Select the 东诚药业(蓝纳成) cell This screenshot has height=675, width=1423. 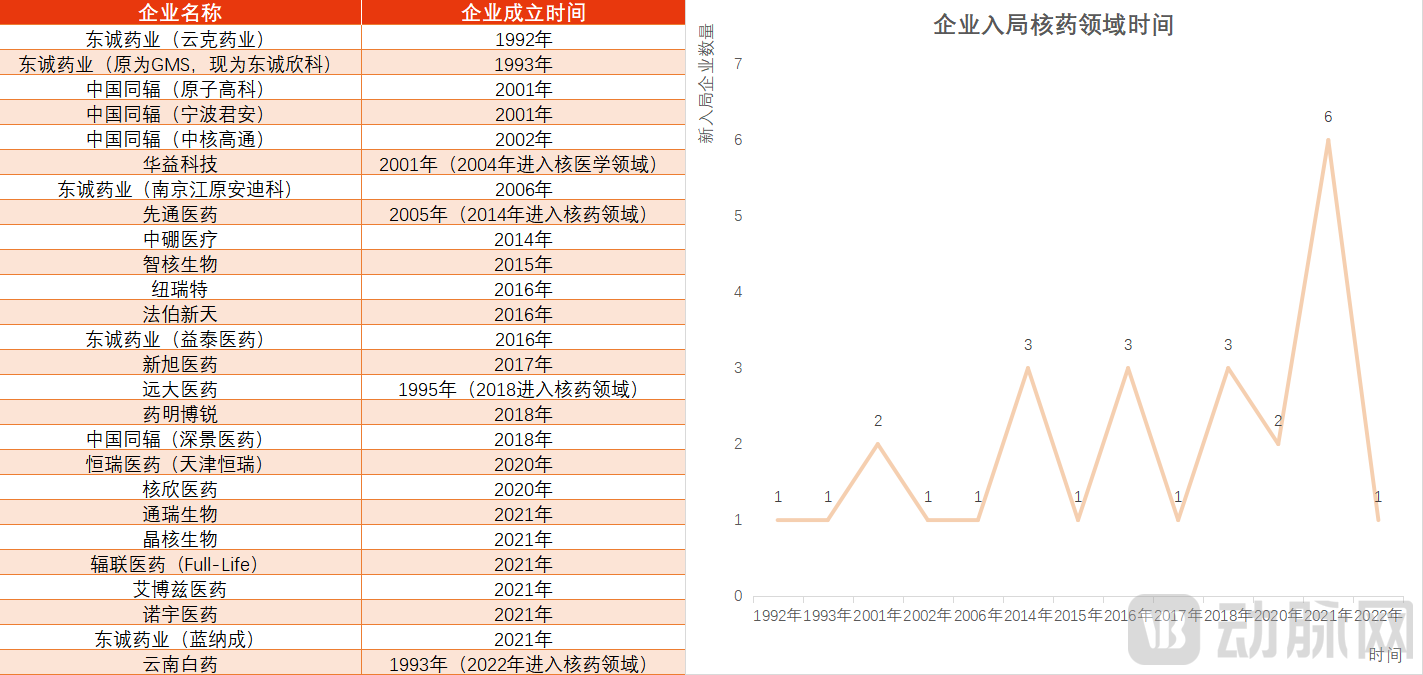click(x=180, y=638)
